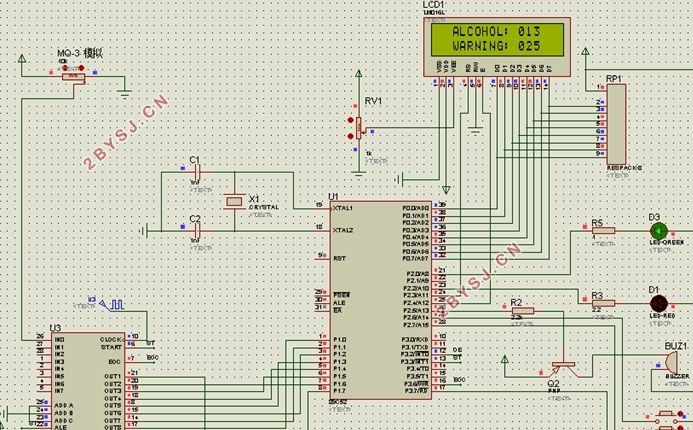Select resistor R5 next to green LED
693x430 pixels.
604,230
